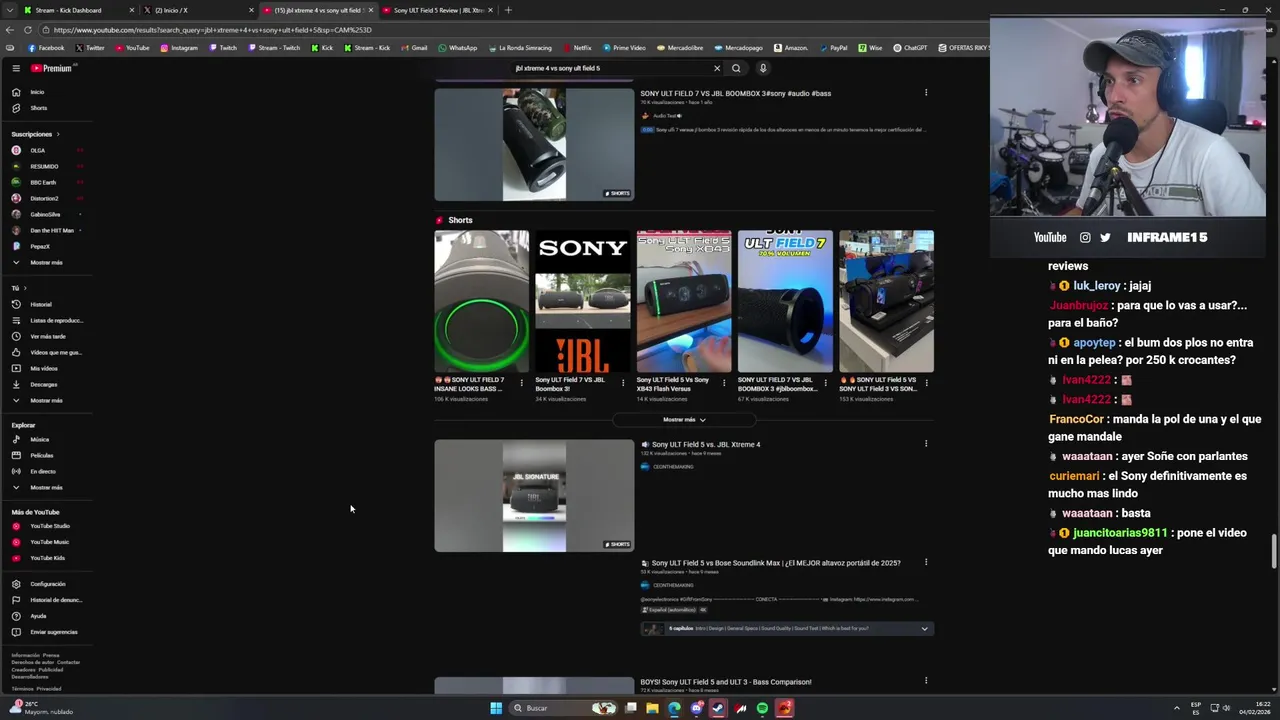Expand Mostrar más under Tú section
This screenshot has width=1280, height=720.
coord(46,400)
